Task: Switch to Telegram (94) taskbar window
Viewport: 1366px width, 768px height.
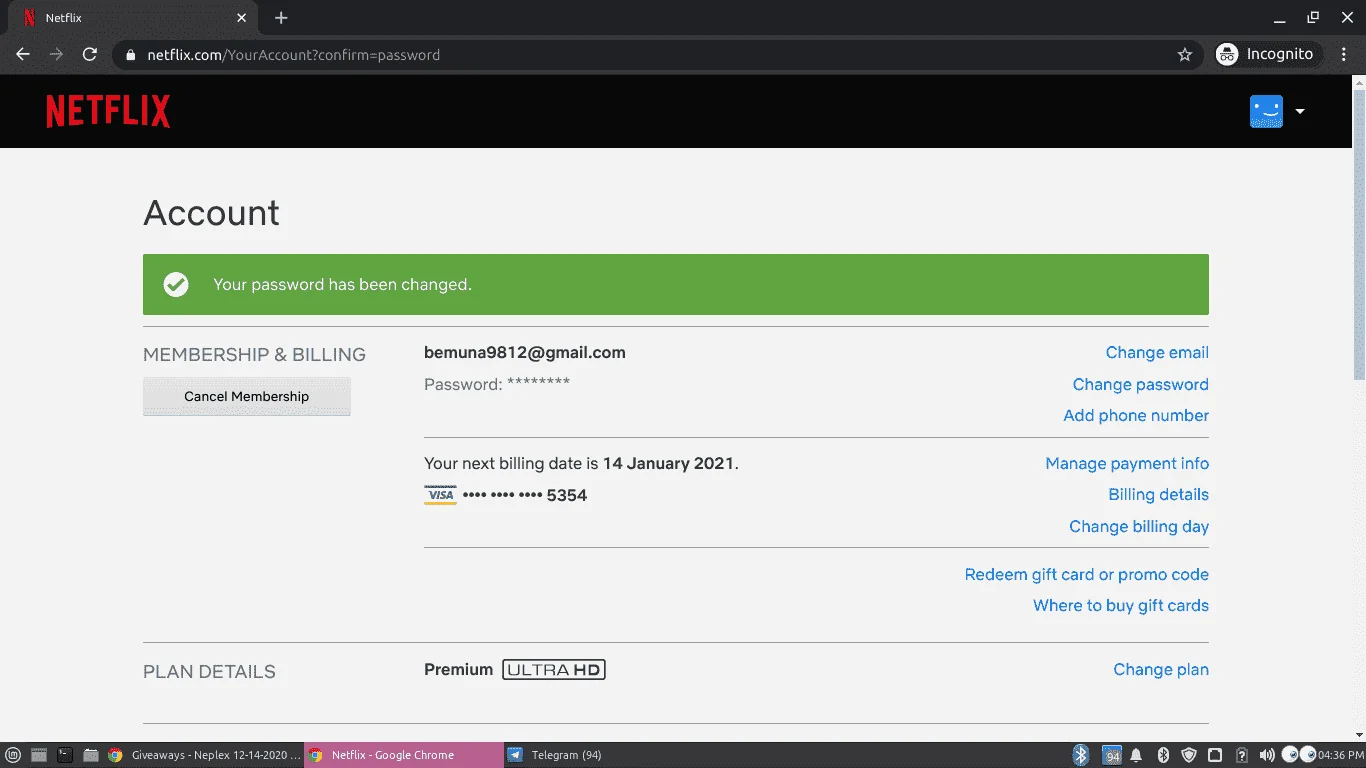Action: point(604,755)
